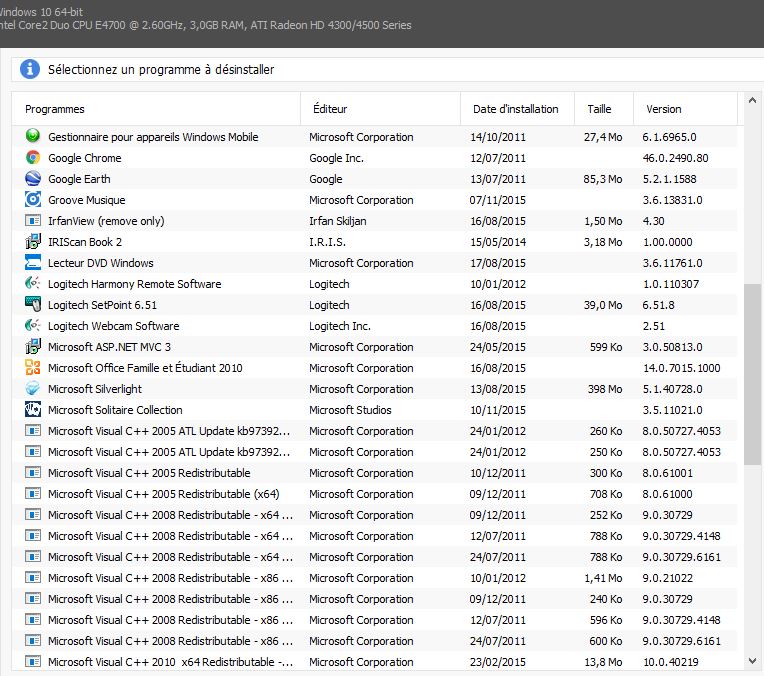Select Logitech SetPoint 6.51
764x676 pixels.
(x=102, y=305)
